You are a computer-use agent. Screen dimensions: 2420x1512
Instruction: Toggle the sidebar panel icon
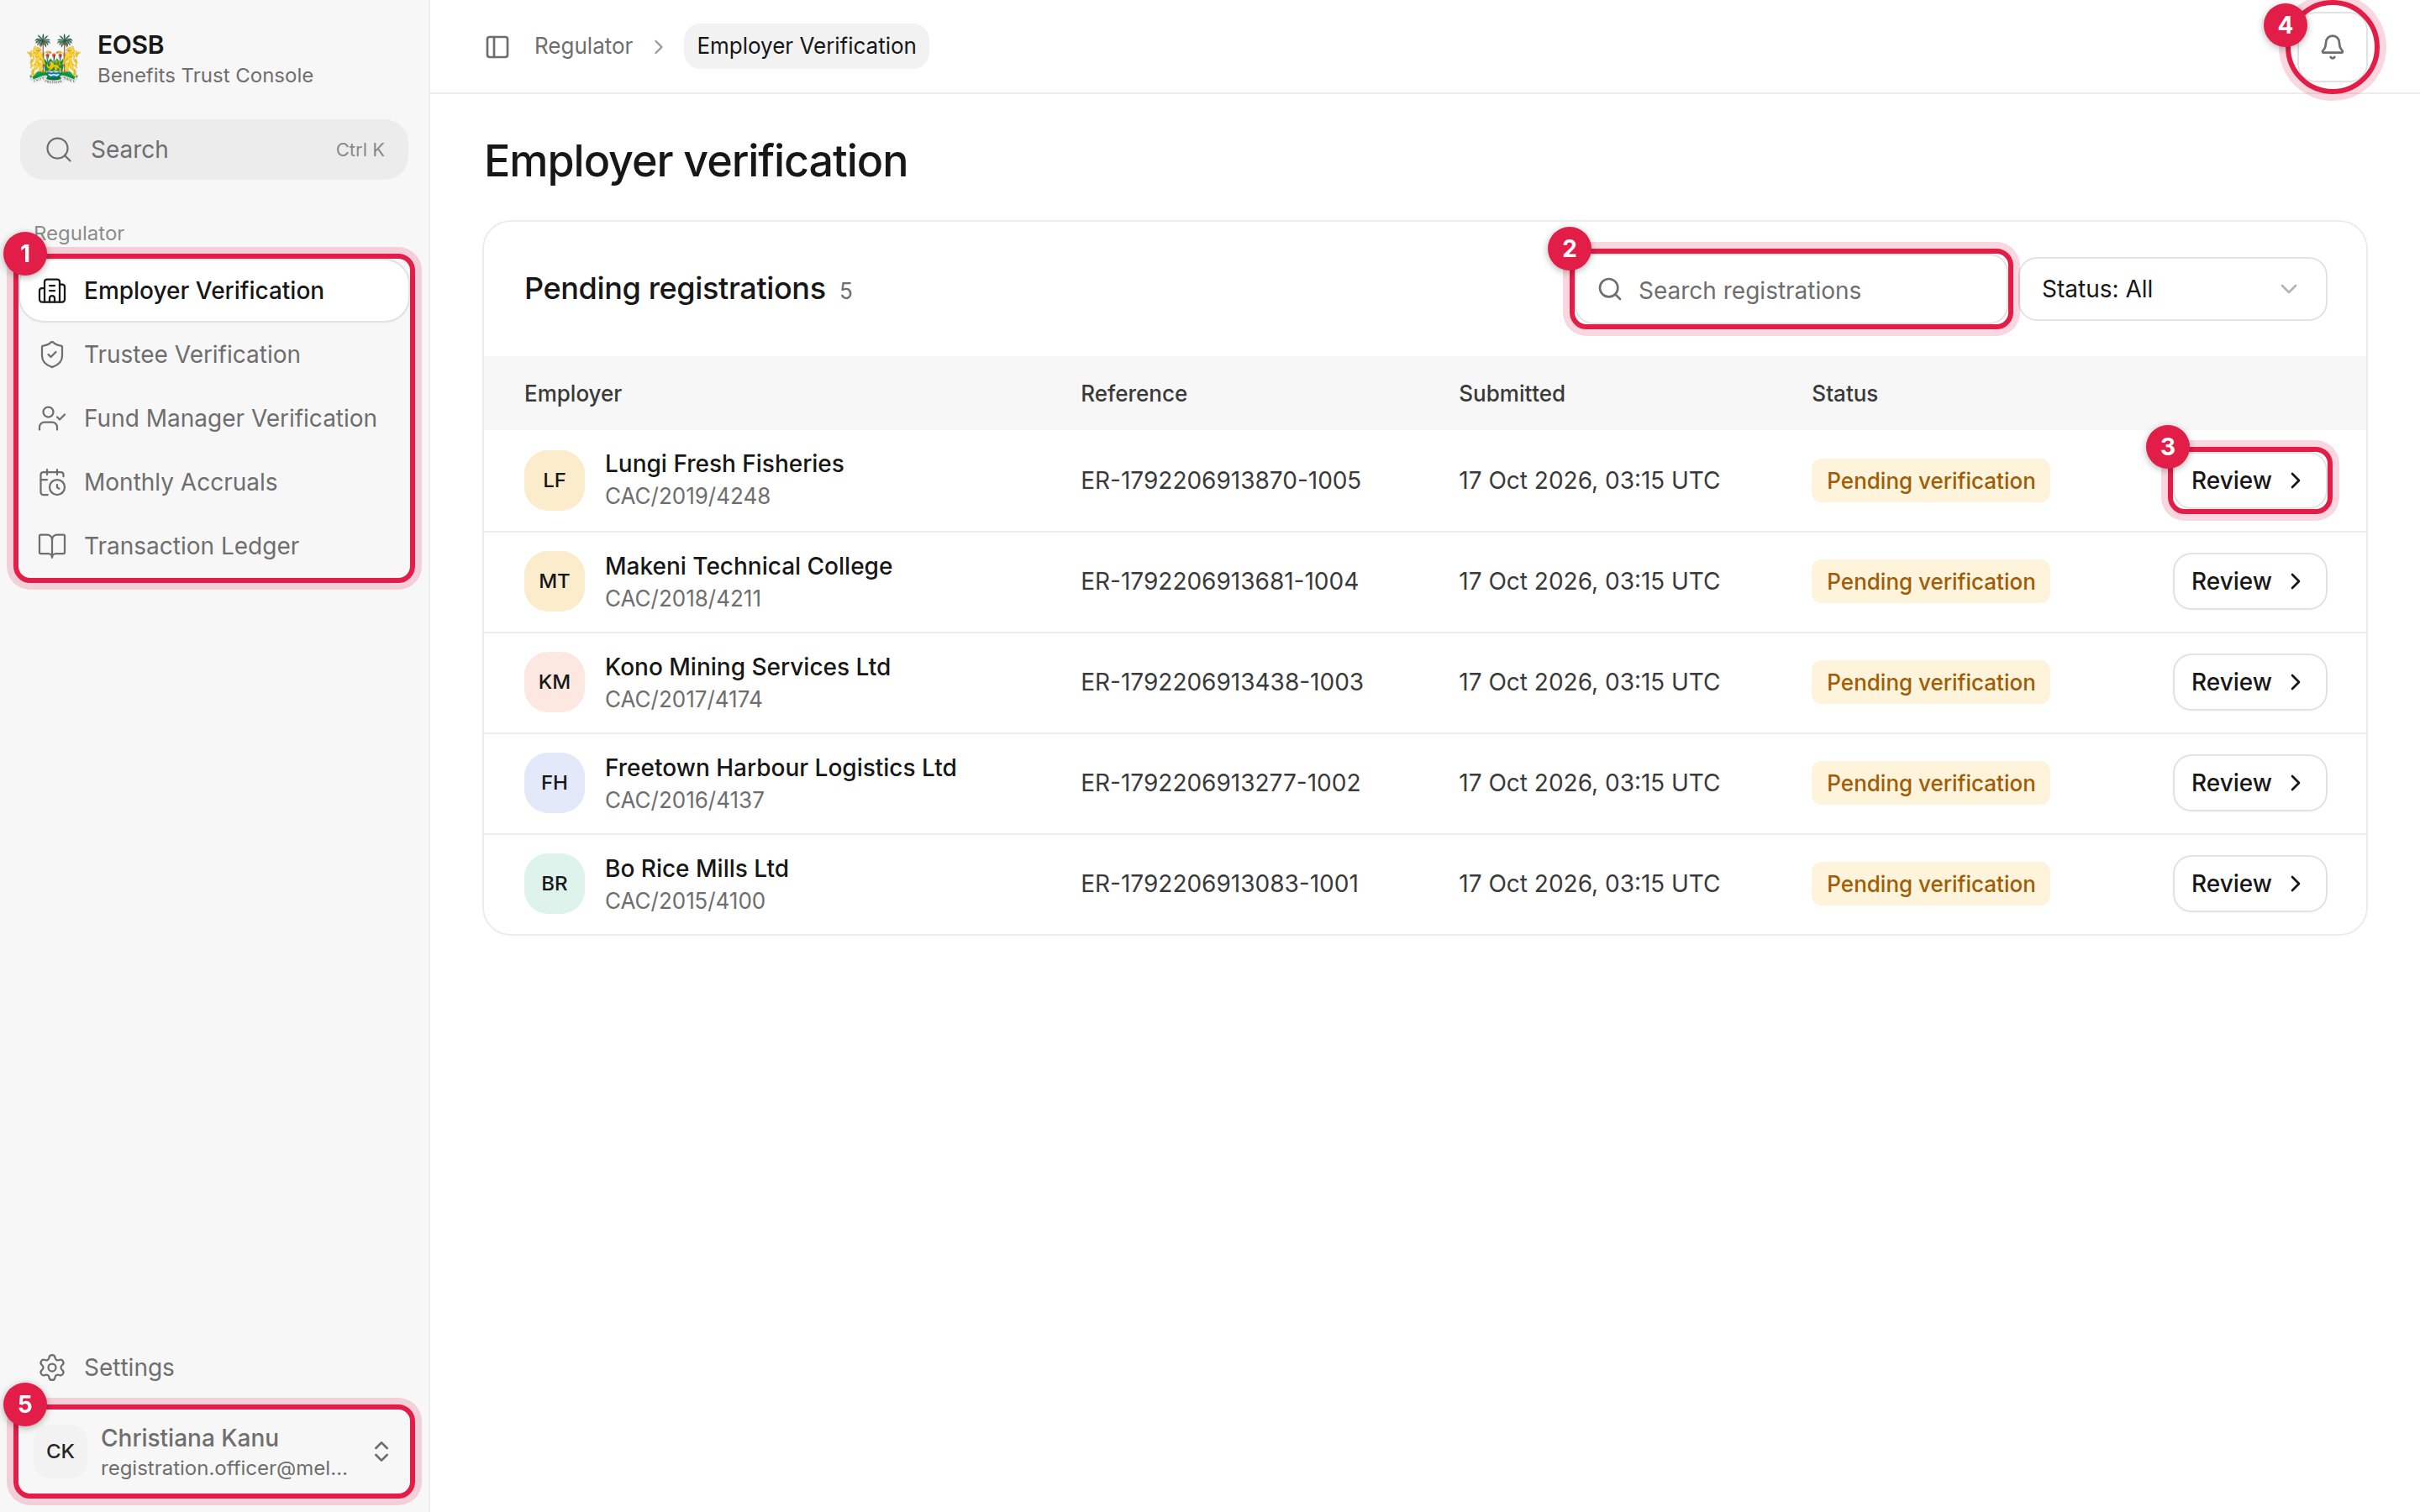497,47
